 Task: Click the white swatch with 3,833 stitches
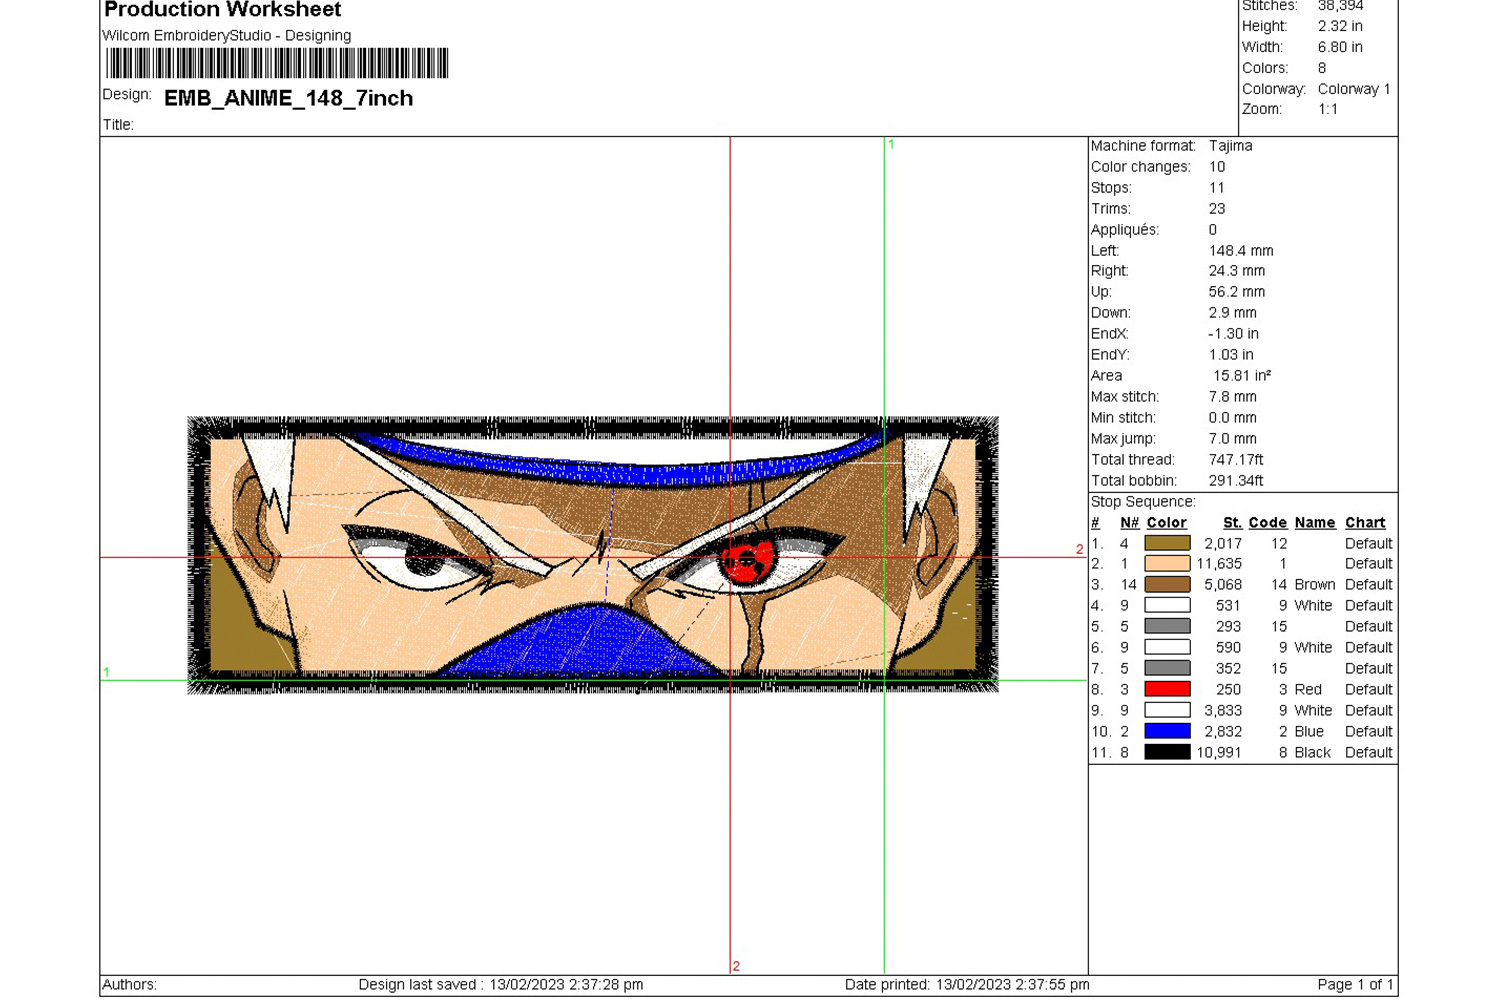tap(1167, 711)
